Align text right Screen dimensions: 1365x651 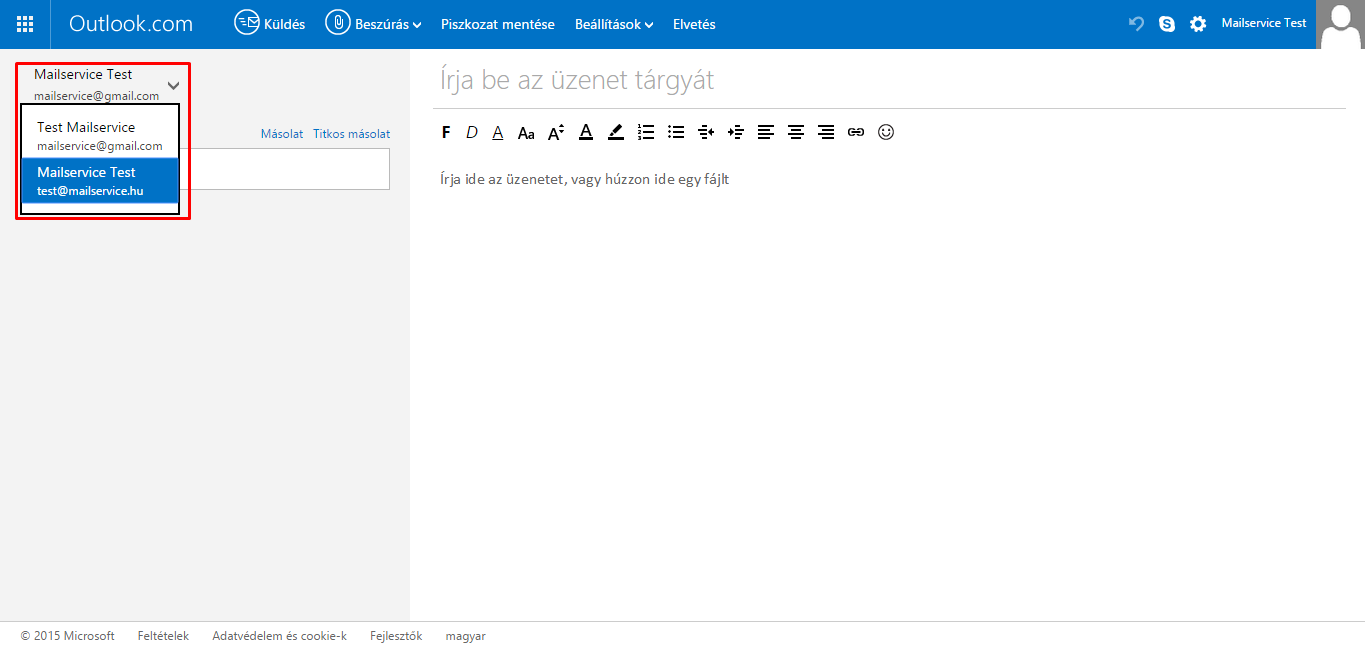(826, 132)
